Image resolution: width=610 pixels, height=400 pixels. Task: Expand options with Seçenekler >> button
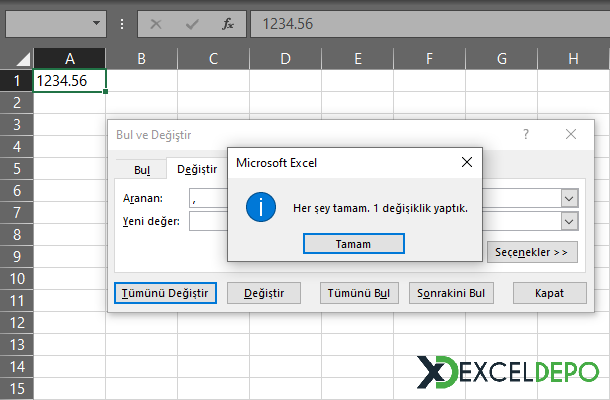tap(532, 252)
